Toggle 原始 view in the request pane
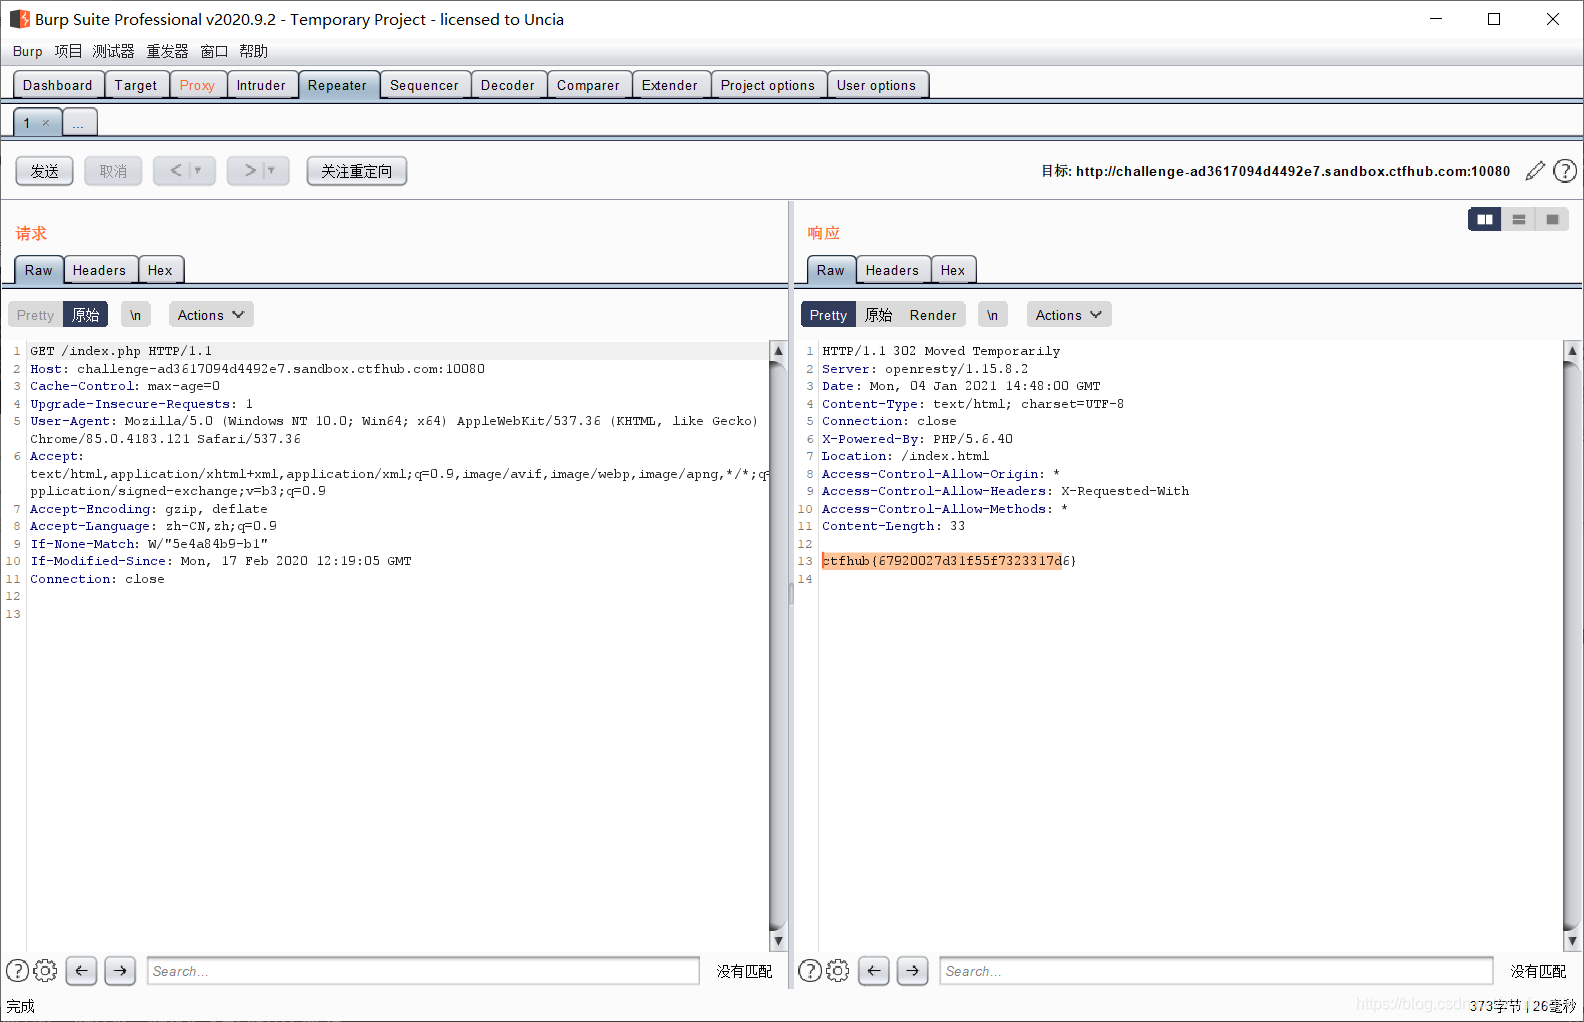Image resolution: width=1584 pixels, height=1022 pixels. click(85, 315)
